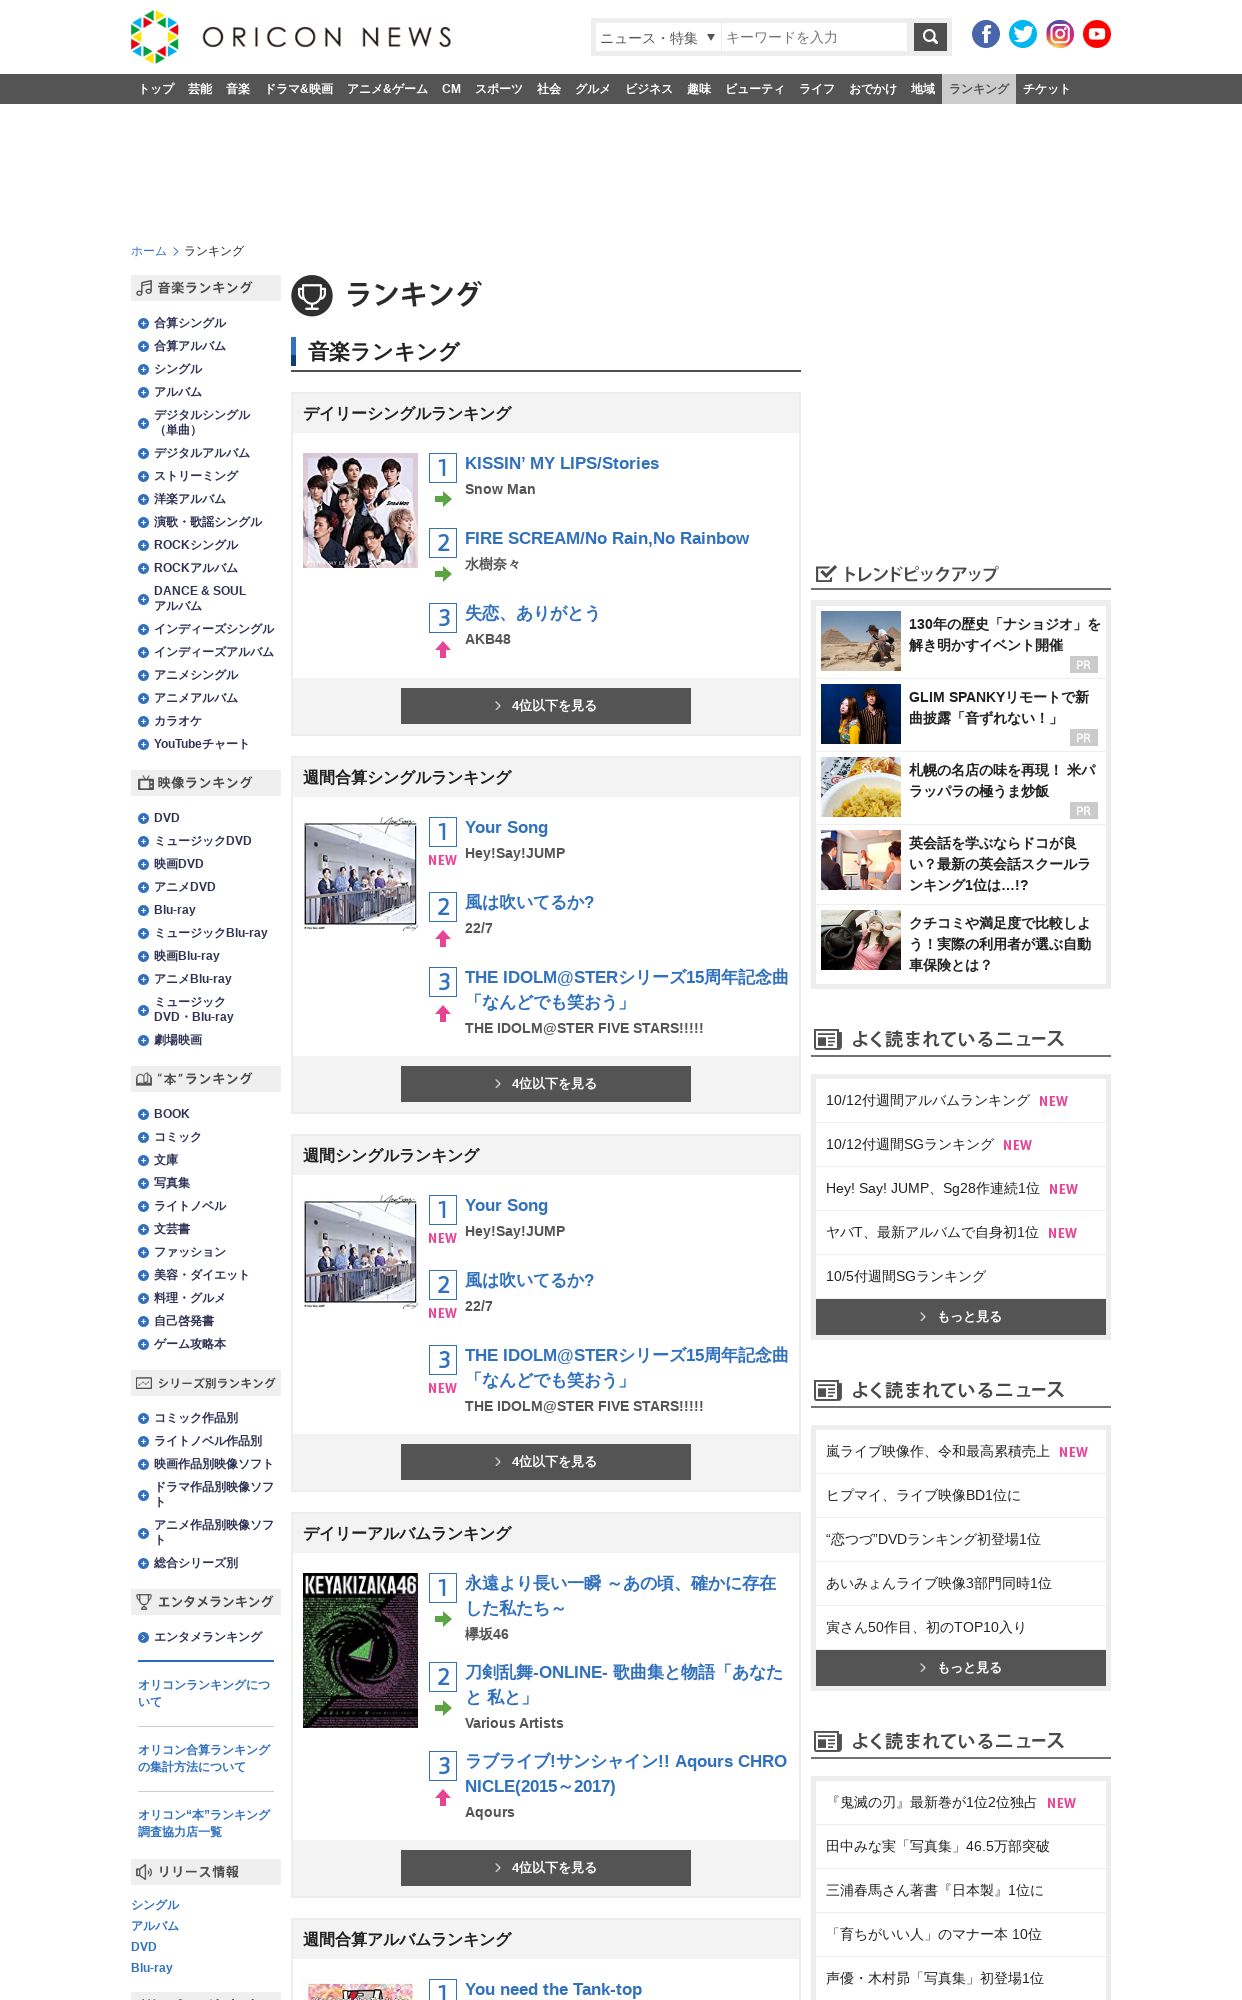Open the トップ navigation tab
Screen dimensions: 1242x2000
[x=156, y=89]
